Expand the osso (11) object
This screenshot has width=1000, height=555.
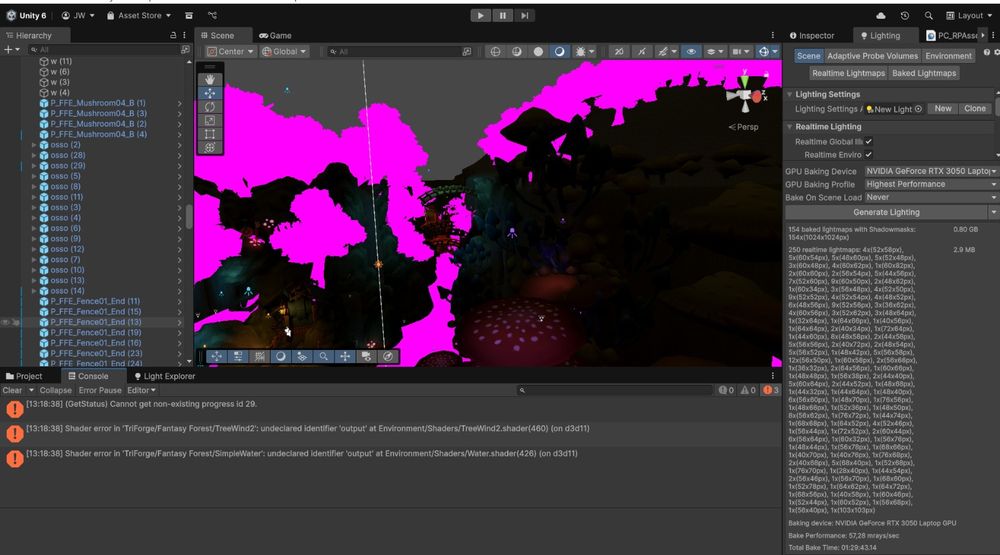tap(34, 197)
